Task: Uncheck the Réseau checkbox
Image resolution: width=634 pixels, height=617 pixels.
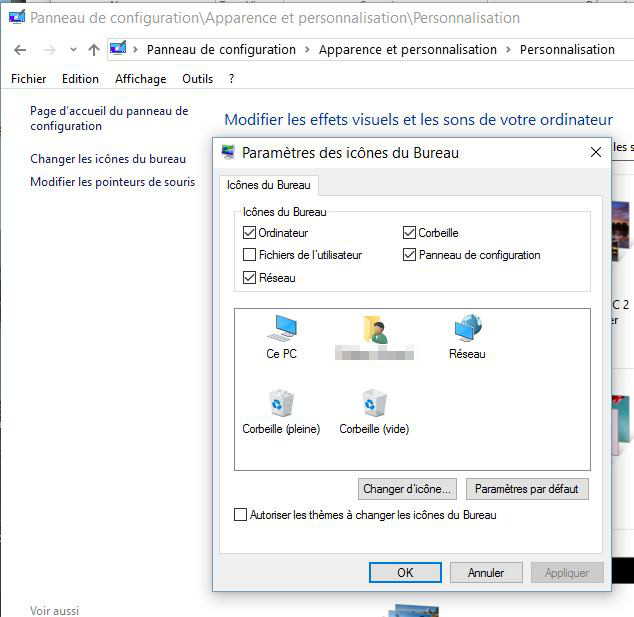Action: [249, 277]
